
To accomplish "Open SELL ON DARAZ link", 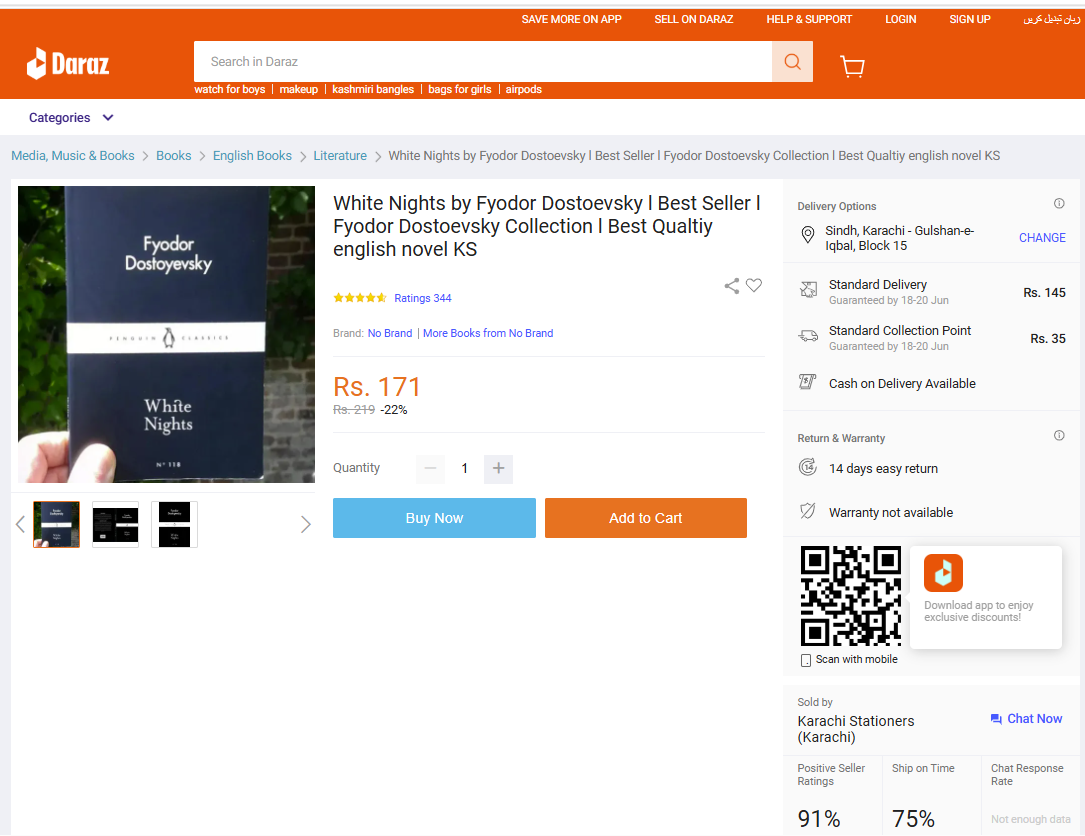I will (x=693, y=19).
